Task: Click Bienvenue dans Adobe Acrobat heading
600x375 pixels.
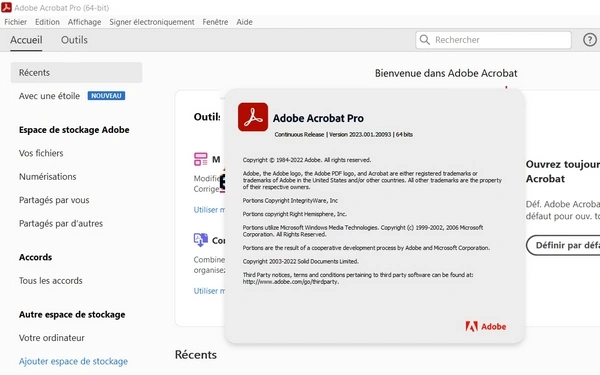Action: [x=446, y=73]
